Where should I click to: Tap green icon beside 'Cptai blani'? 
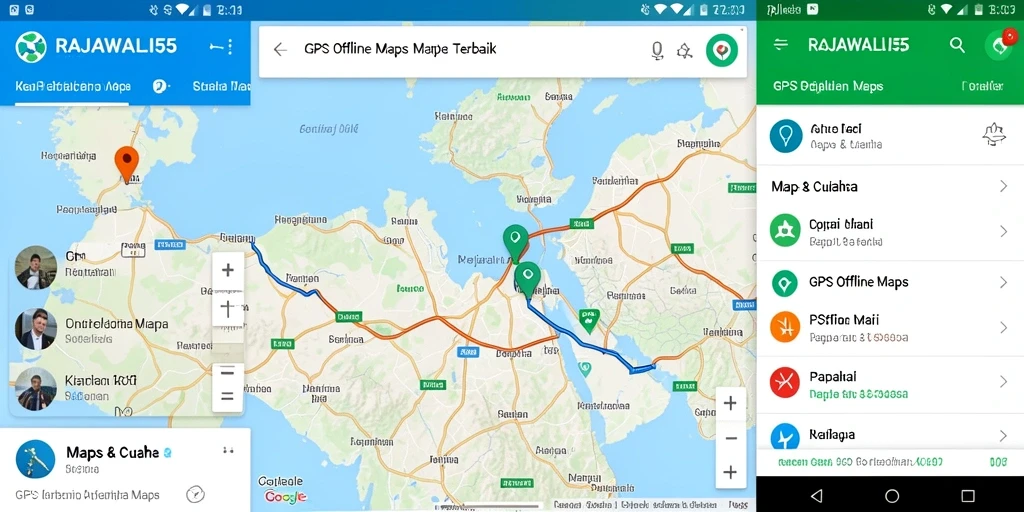[785, 231]
